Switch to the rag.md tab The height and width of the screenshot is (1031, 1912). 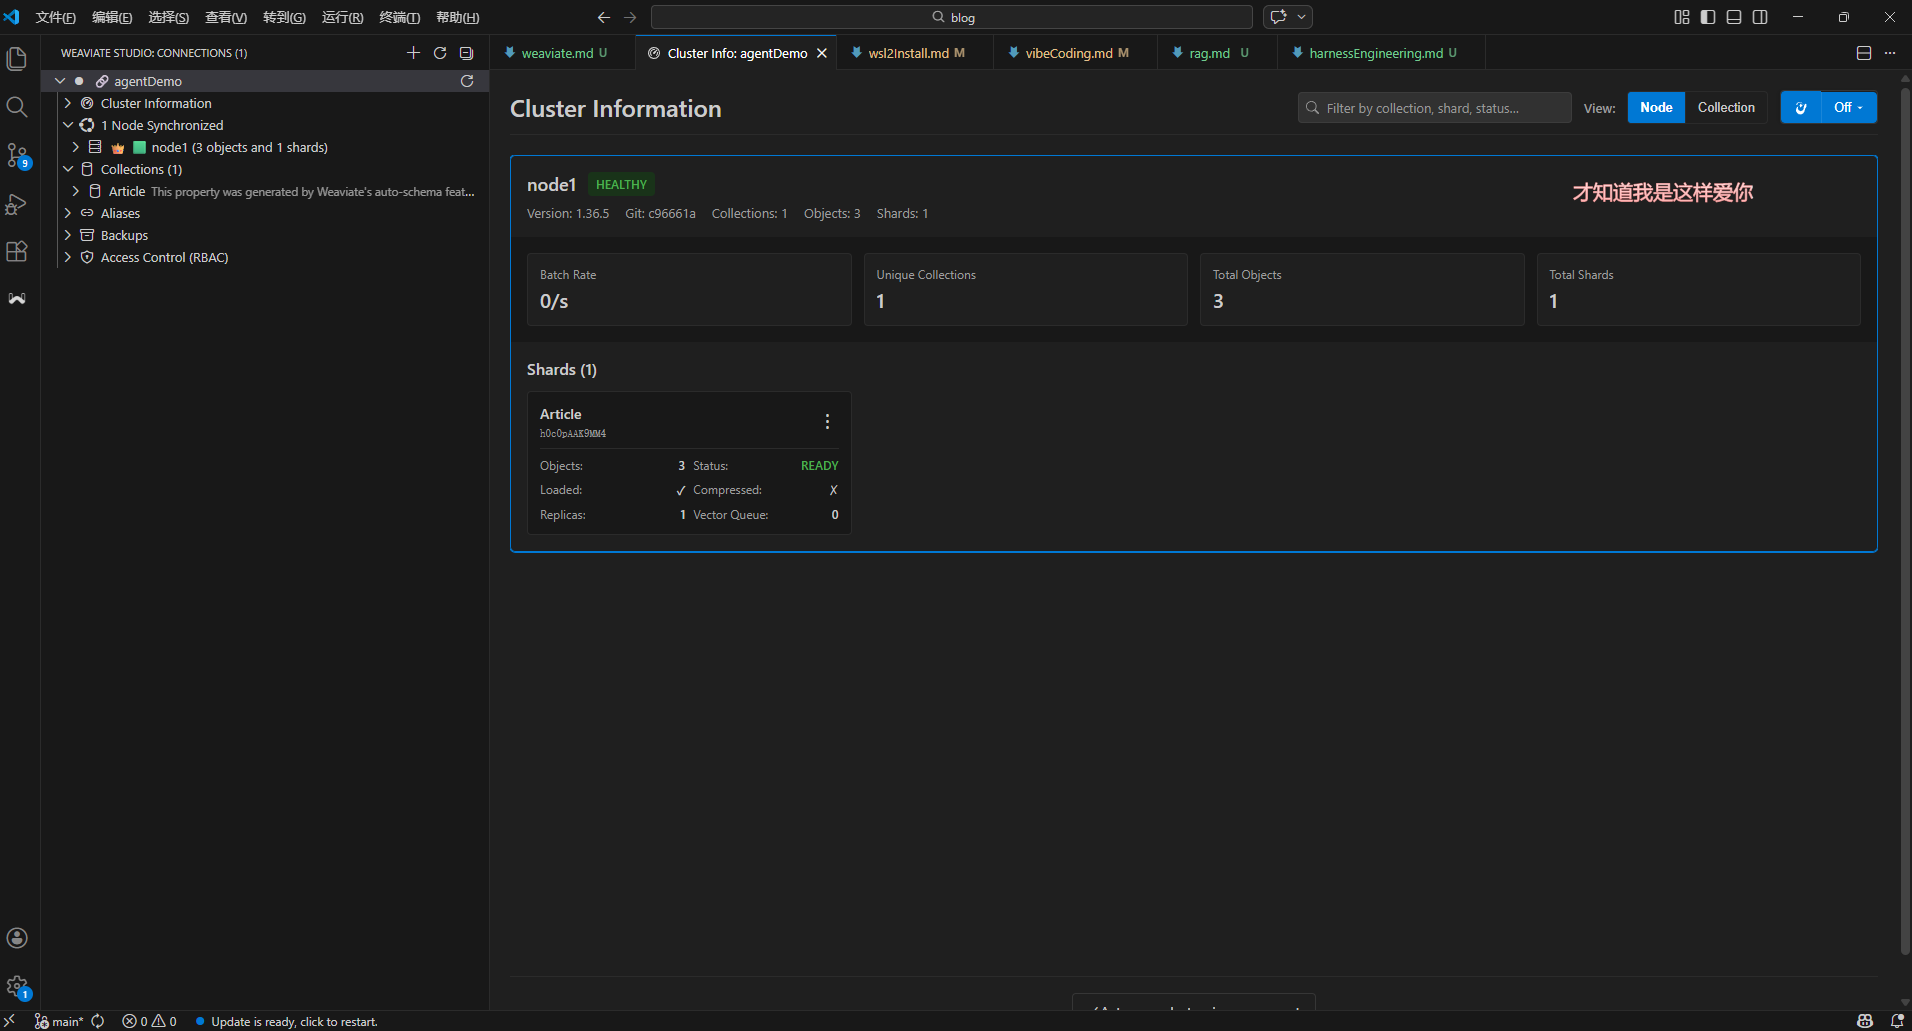tap(1218, 53)
